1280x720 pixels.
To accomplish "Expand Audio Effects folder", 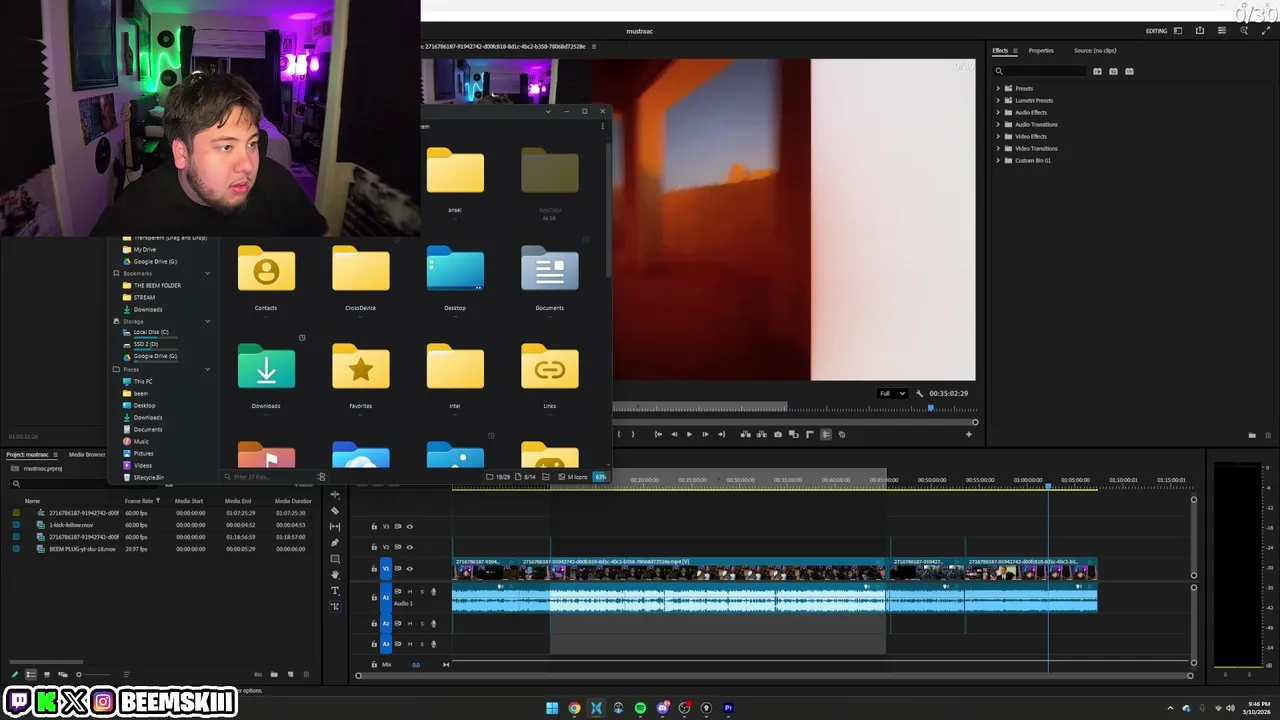I will (998, 112).
